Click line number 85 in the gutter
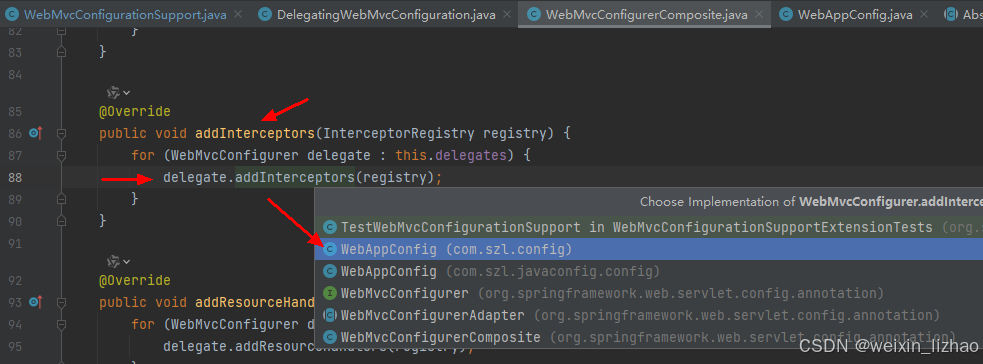 click(x=15, y=112)
